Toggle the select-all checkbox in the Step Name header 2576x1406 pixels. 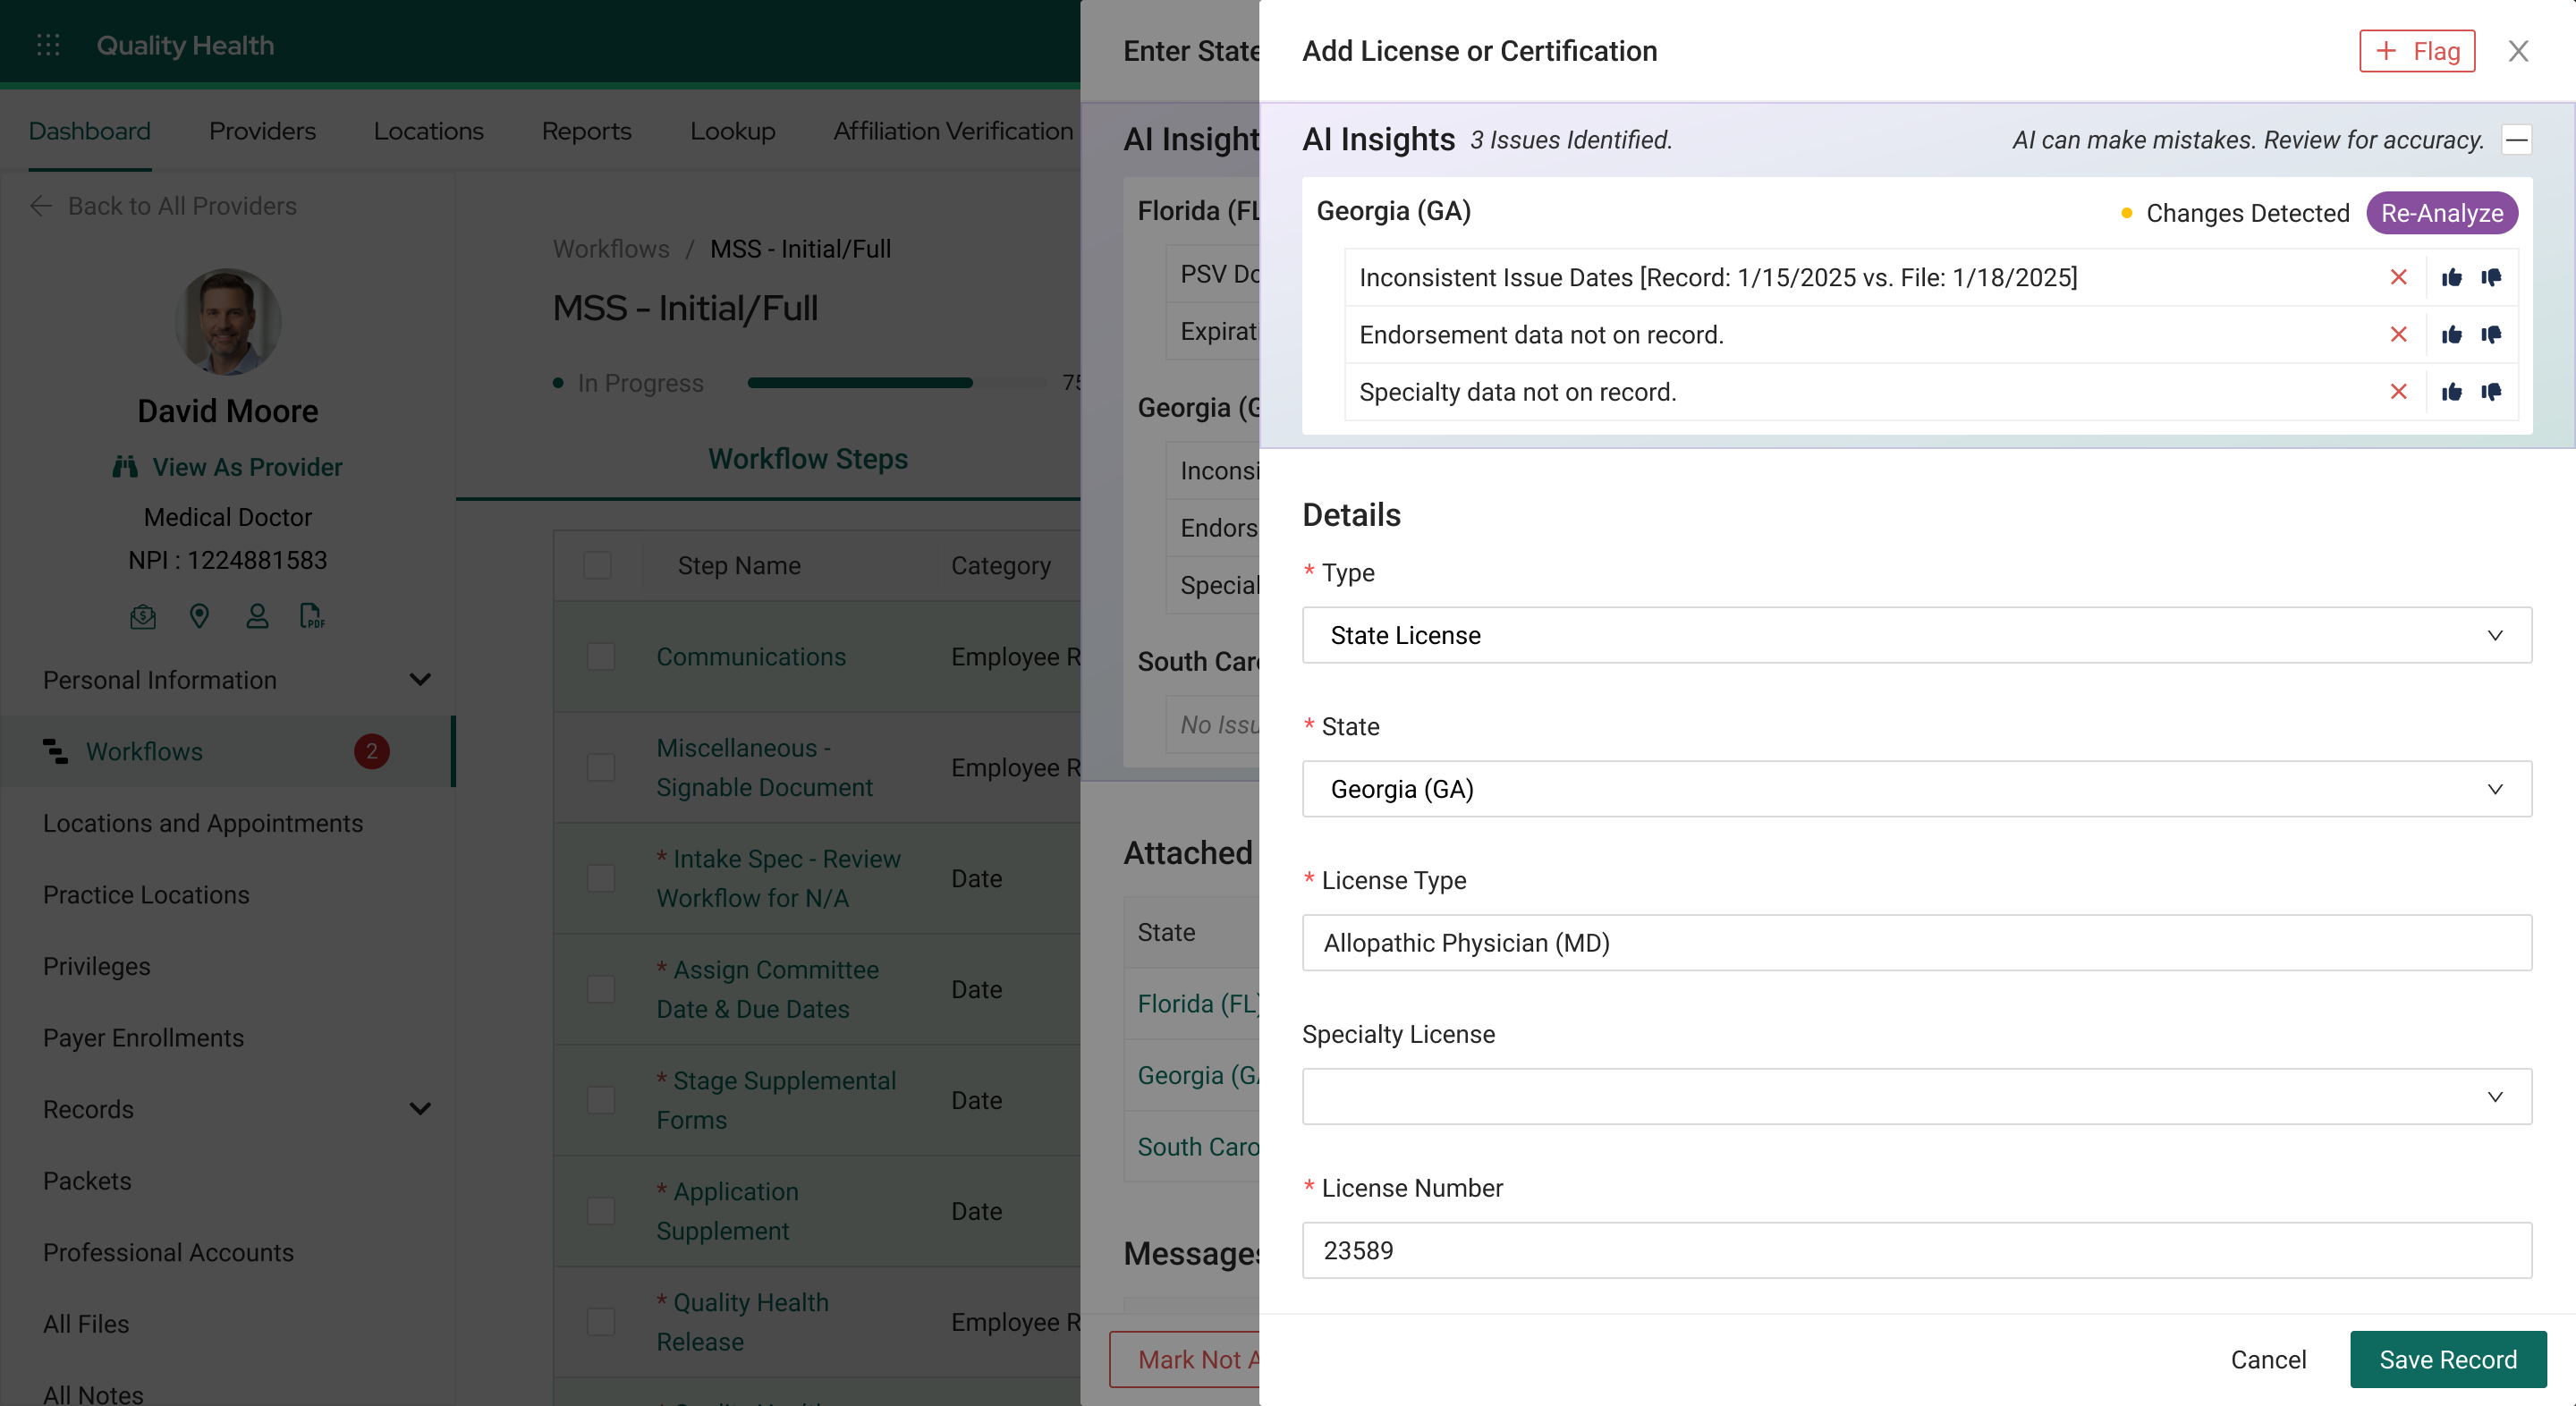(x=598, y=565)
